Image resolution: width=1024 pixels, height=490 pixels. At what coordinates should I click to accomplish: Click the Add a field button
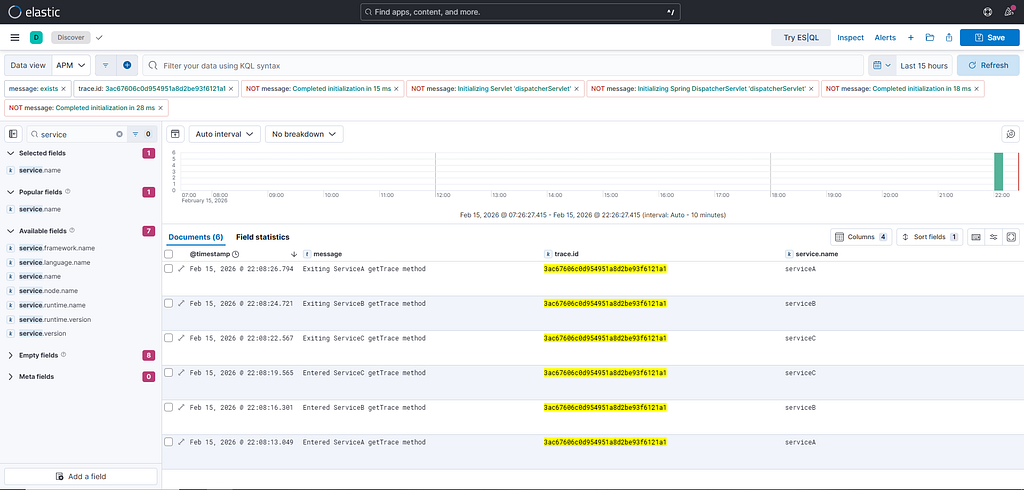click(81, 476)
